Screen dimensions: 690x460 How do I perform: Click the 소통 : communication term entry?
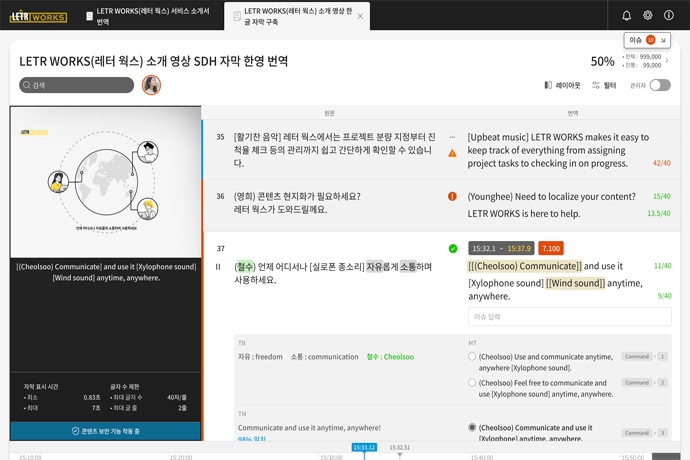324,357
